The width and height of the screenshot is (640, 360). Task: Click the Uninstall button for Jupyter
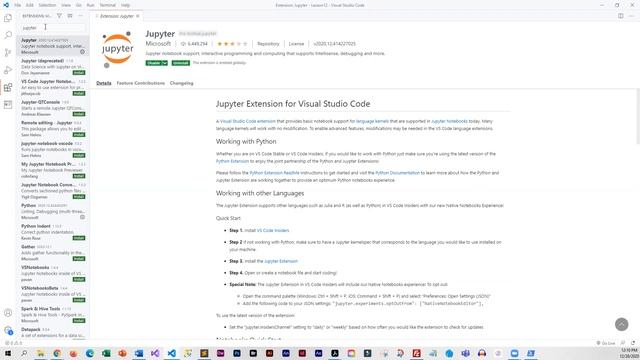point(181,63)
